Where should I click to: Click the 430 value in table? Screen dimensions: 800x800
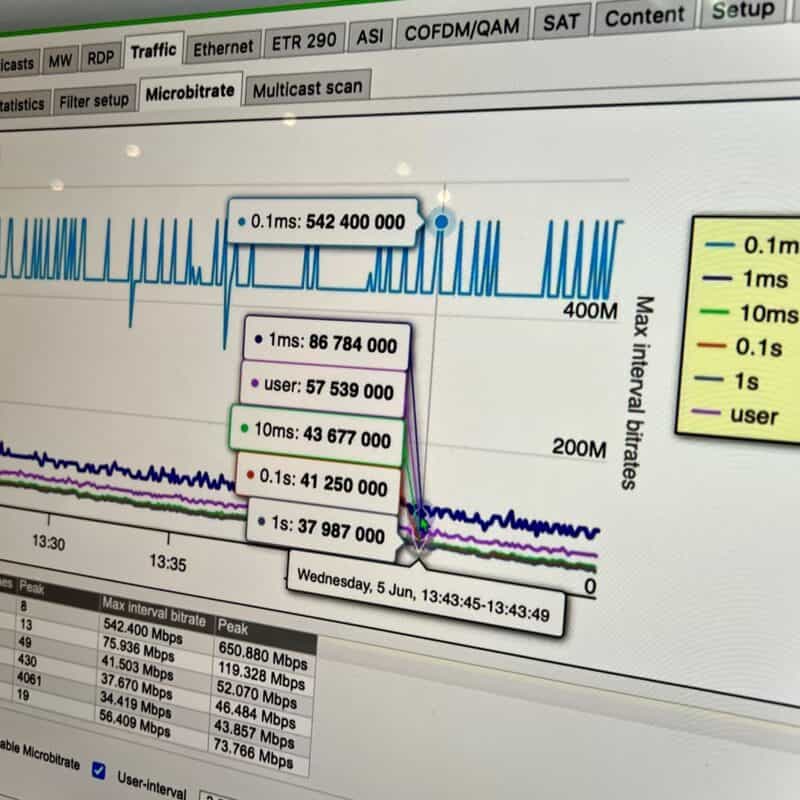[27, 660]
